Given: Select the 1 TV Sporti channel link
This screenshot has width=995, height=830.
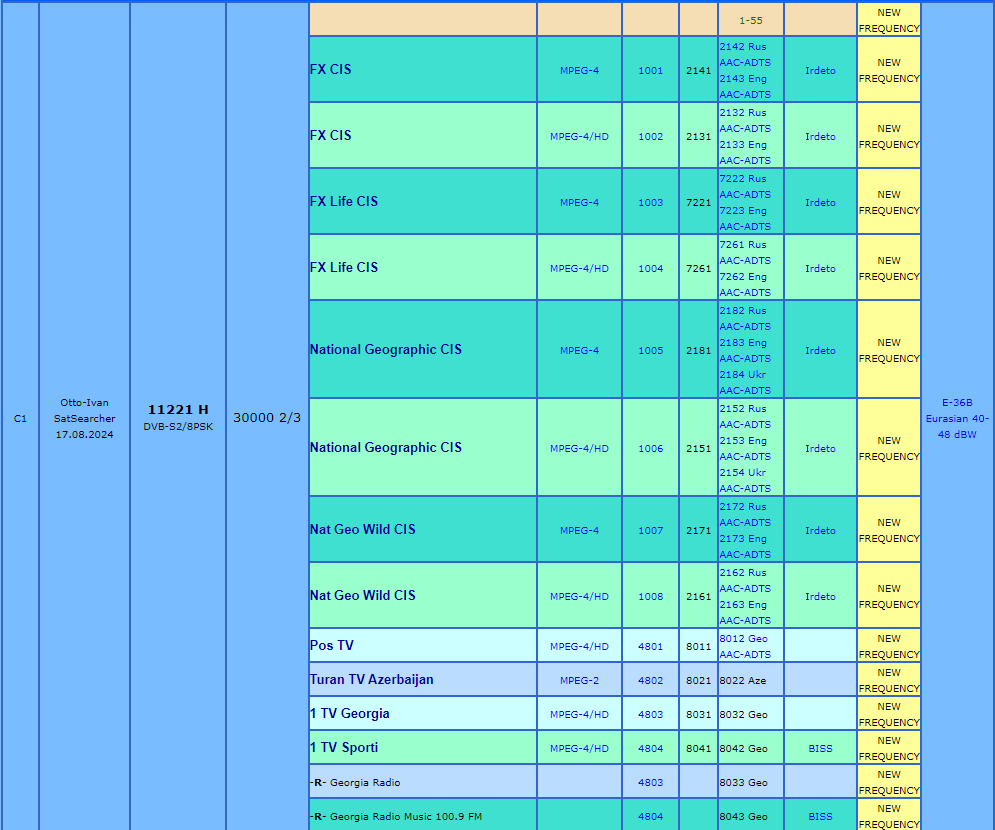Looking at the screenshot, I should pyautogui.click(x=343, y=748).
